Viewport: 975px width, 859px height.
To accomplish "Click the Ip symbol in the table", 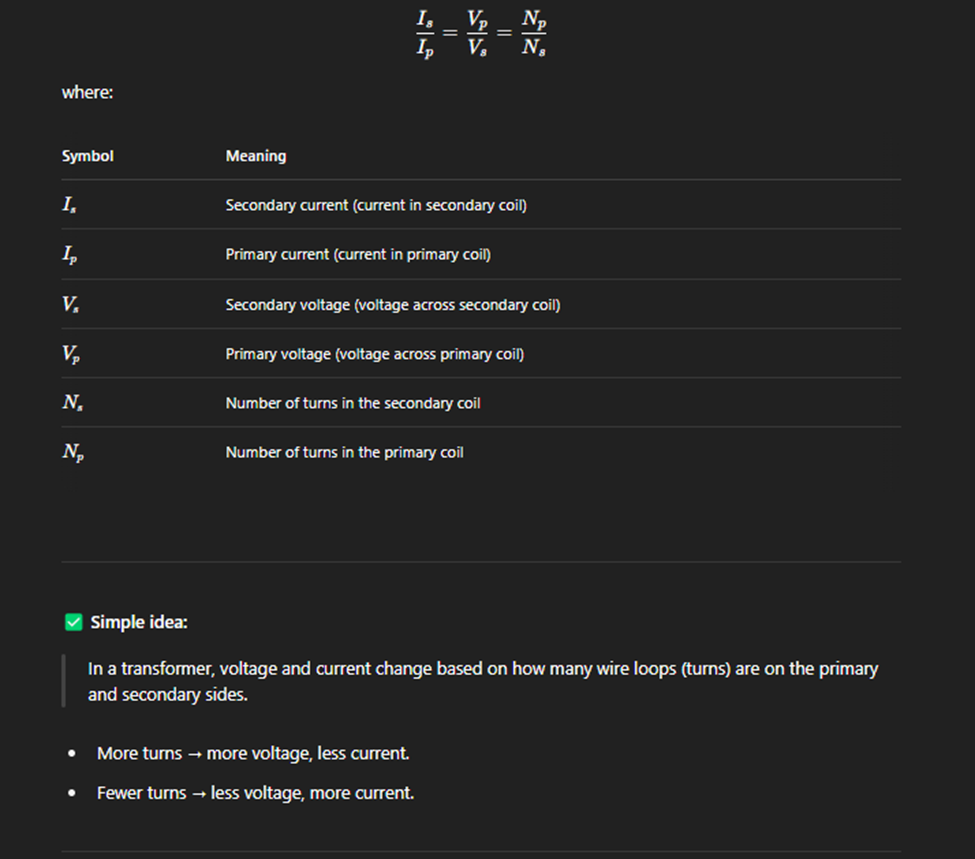I will click(x=70, y=255).
